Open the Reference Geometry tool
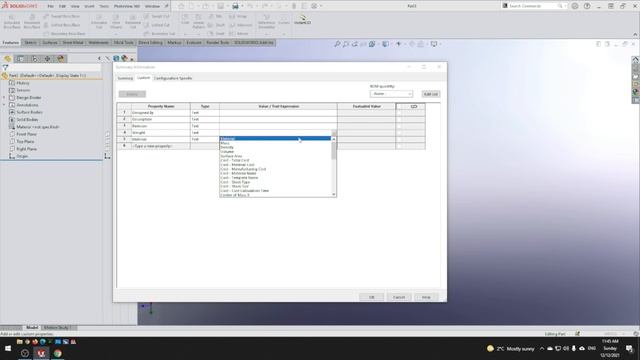 click(x=267, y=21)
